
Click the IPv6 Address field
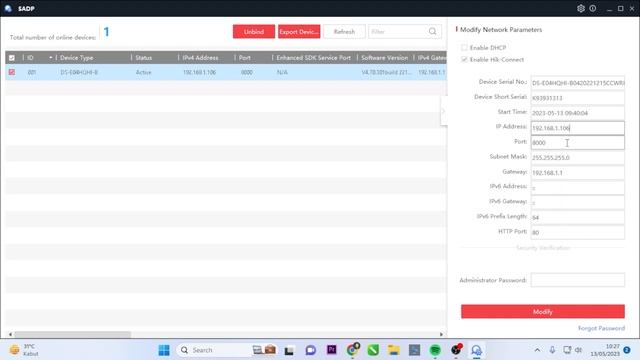coord(578,187)
